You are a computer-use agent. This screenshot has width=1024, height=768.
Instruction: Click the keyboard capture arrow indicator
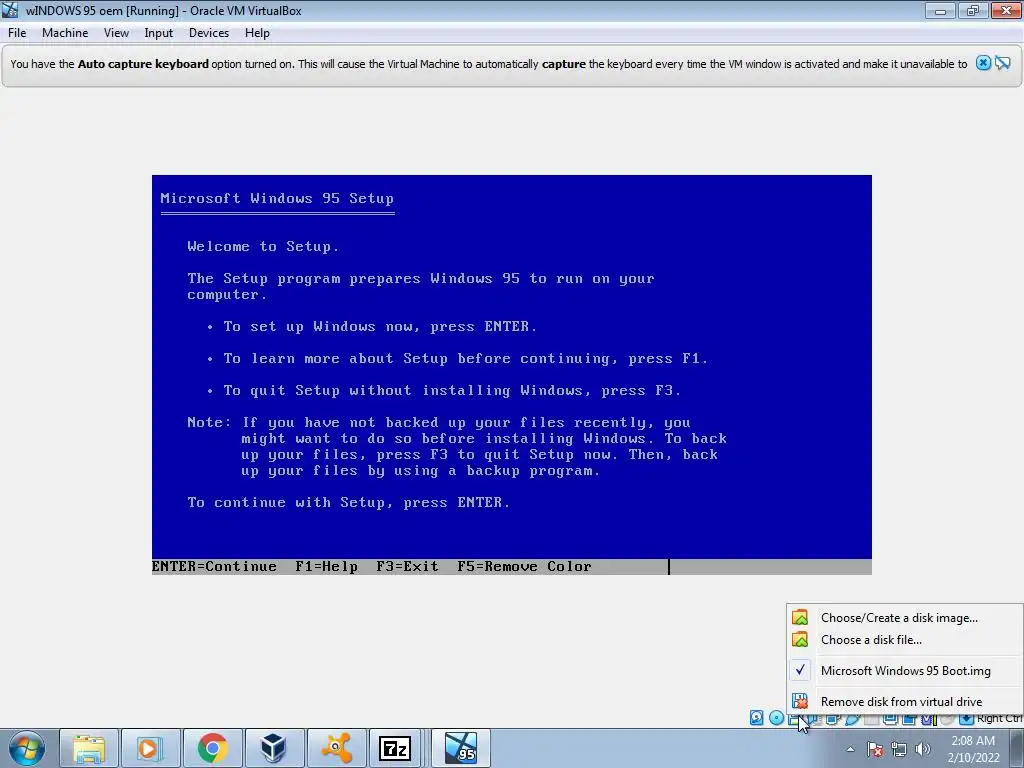967,719
